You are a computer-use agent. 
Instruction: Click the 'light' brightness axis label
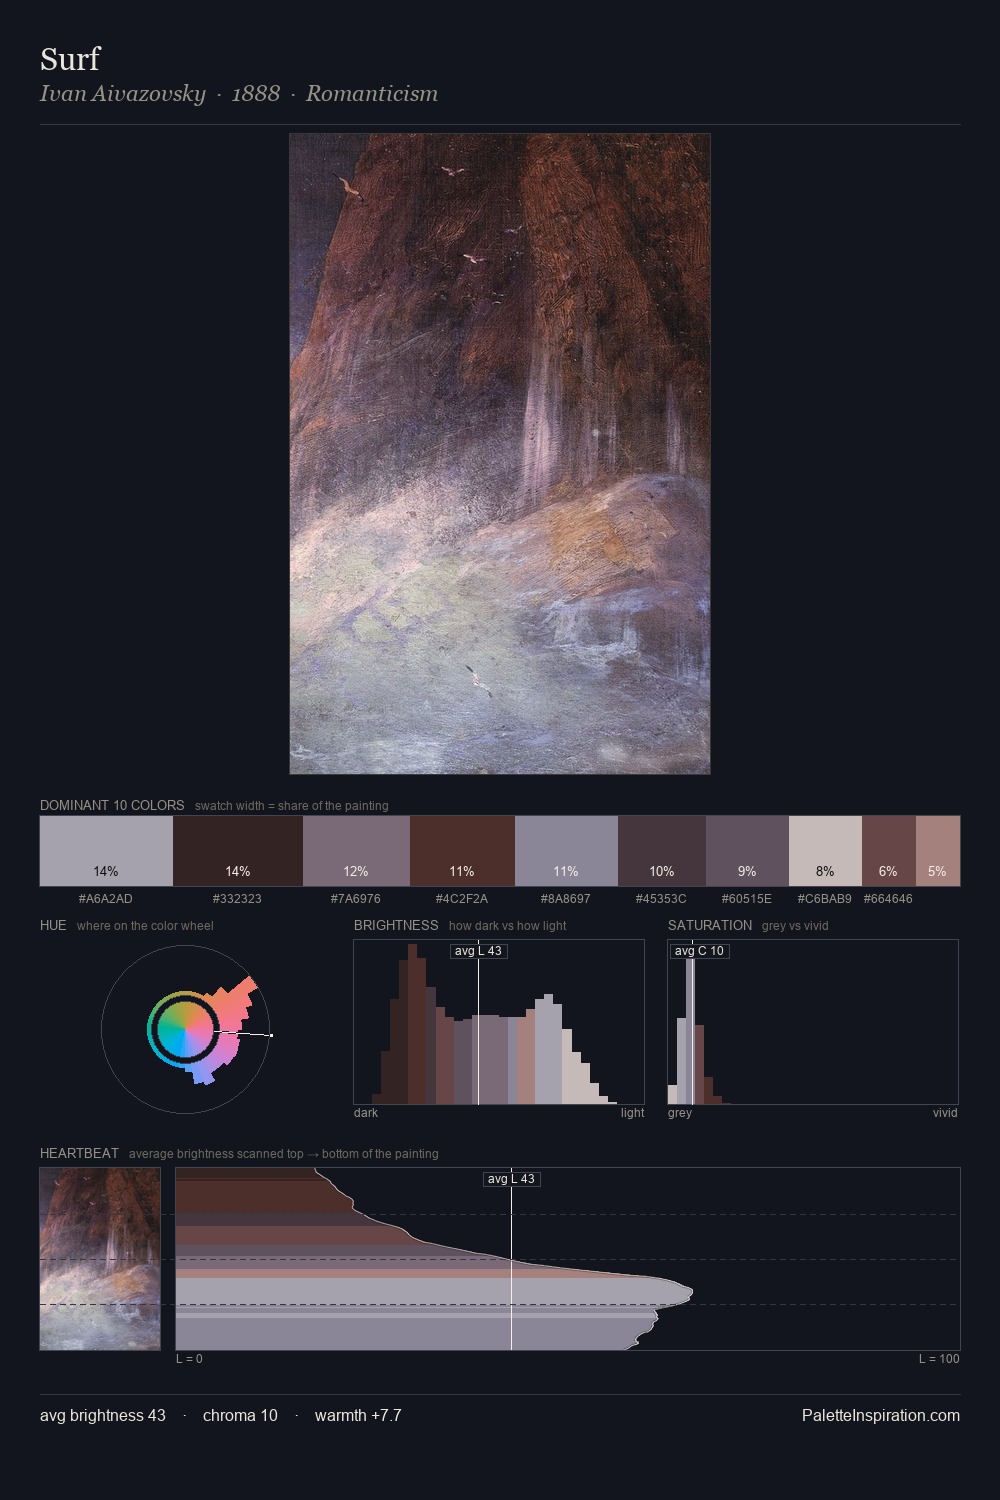[632, 1113]
